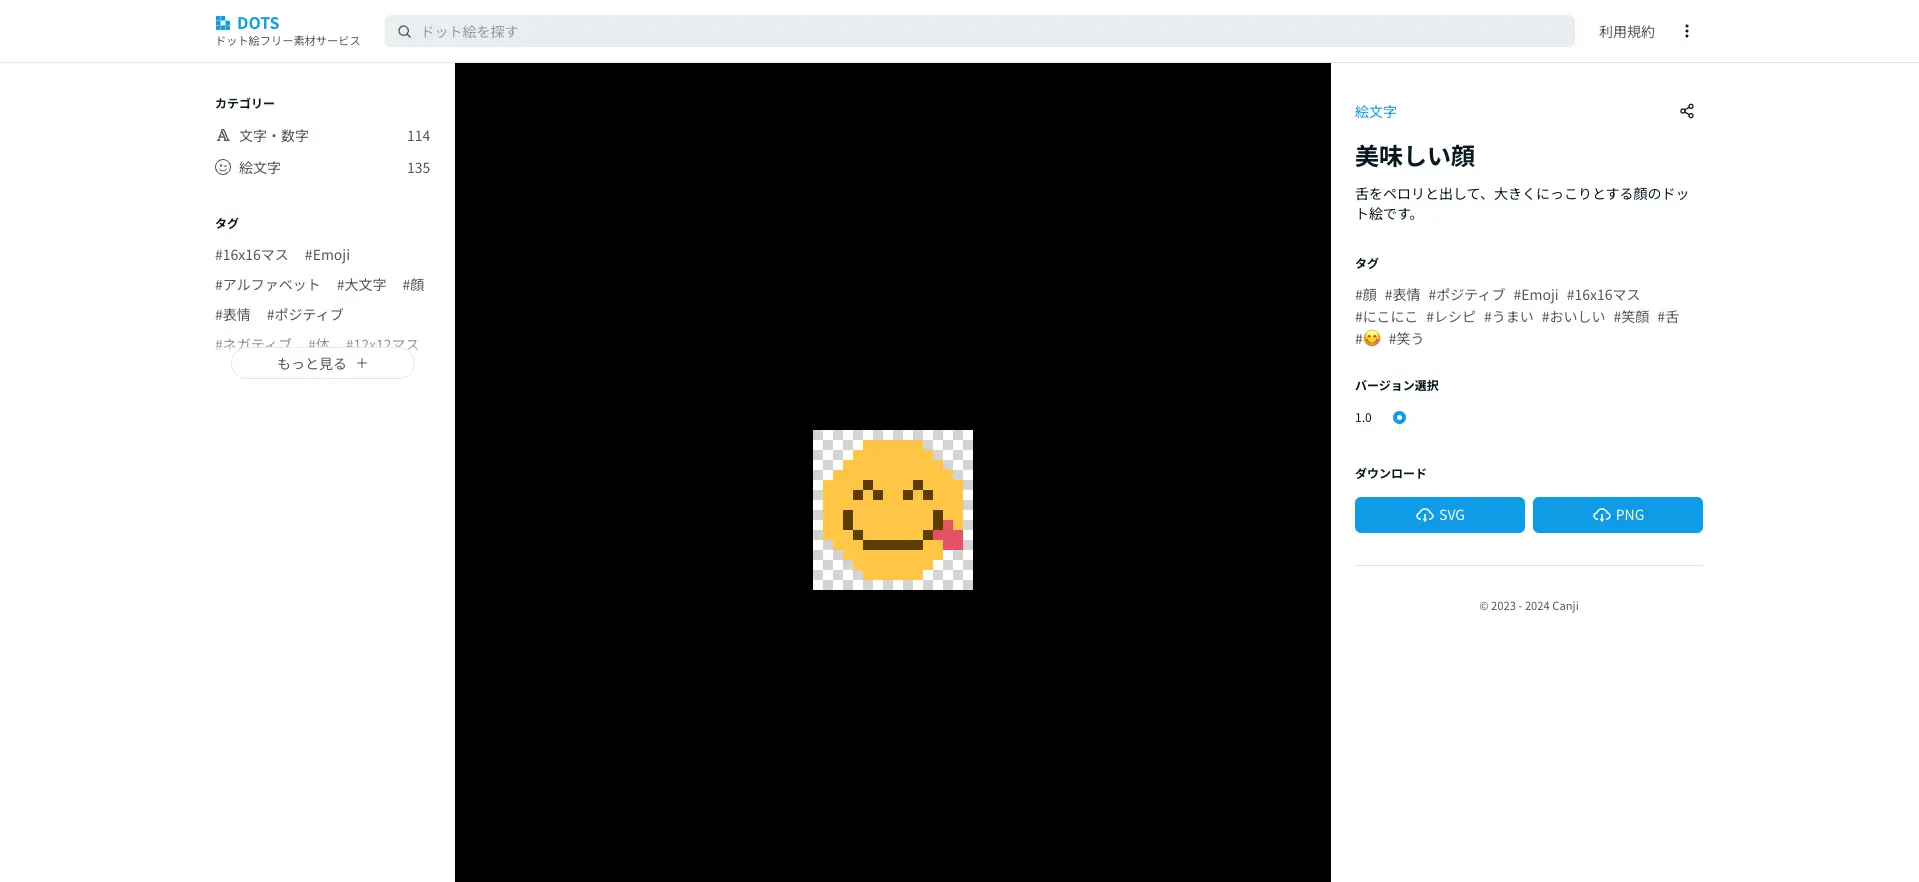Click the © 2023 - 2024 Canji text

tap(1528, 606)
